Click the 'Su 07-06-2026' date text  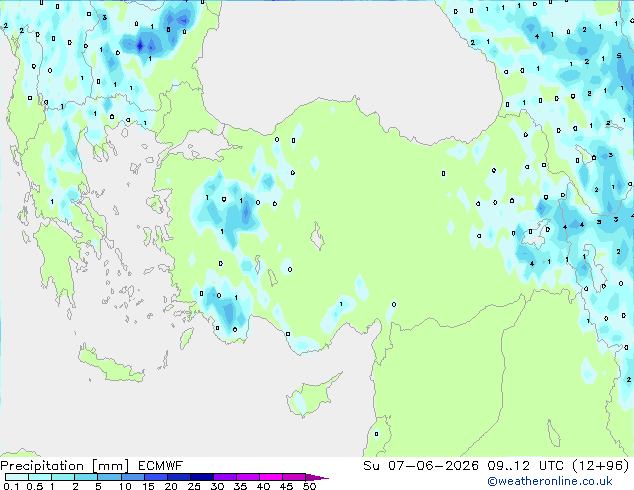[x=421, y=466]
